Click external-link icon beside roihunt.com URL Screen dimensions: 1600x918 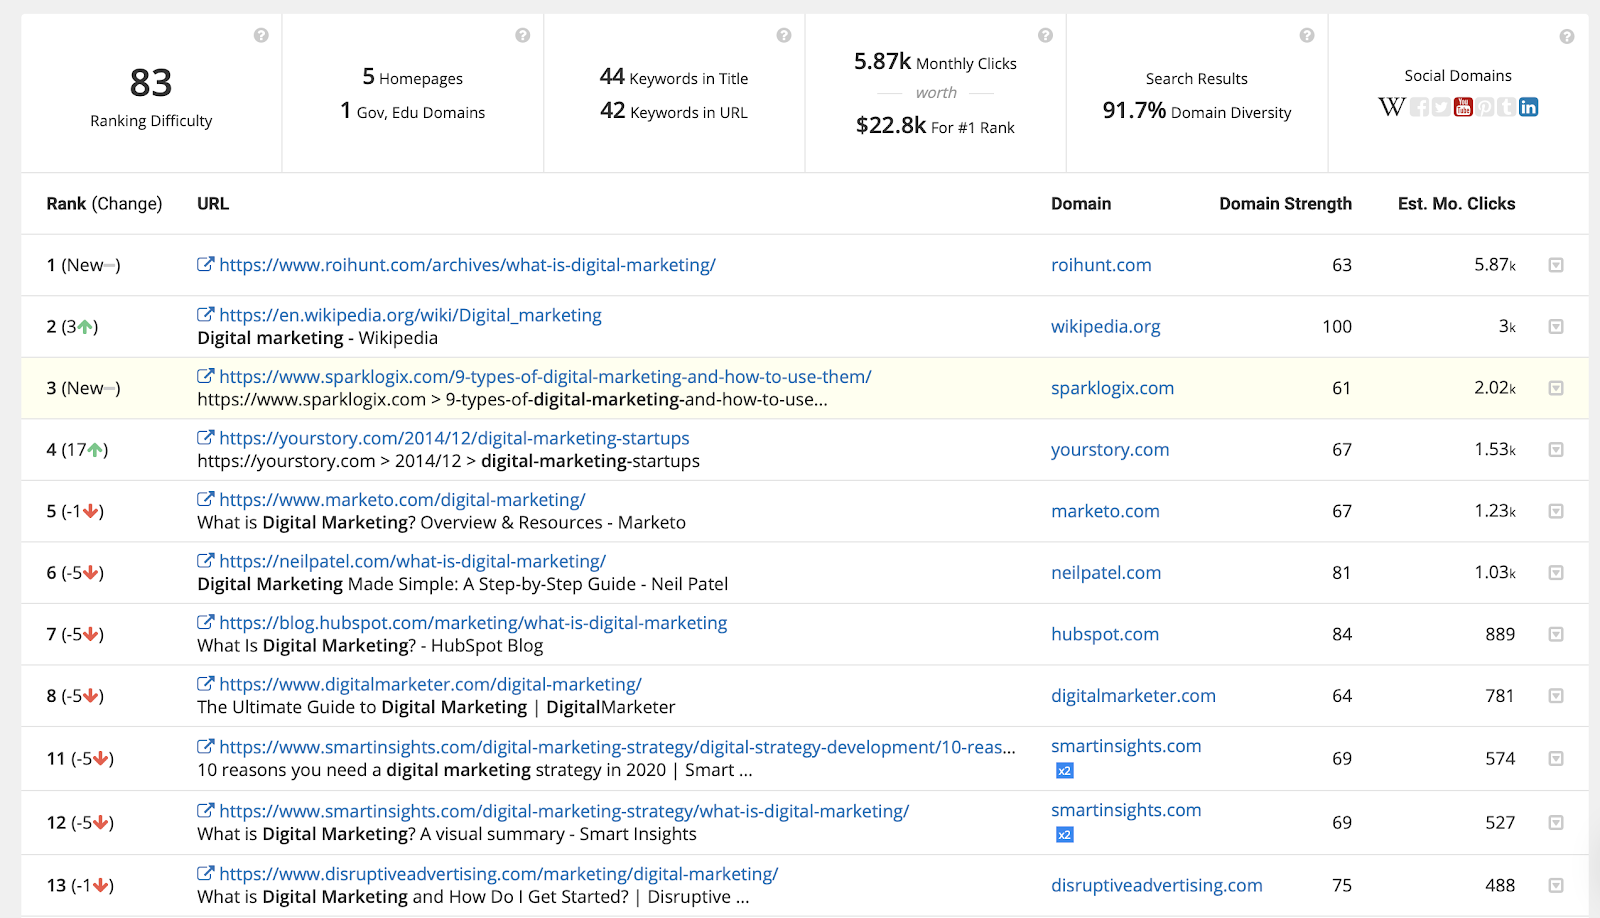coord(206,264)
